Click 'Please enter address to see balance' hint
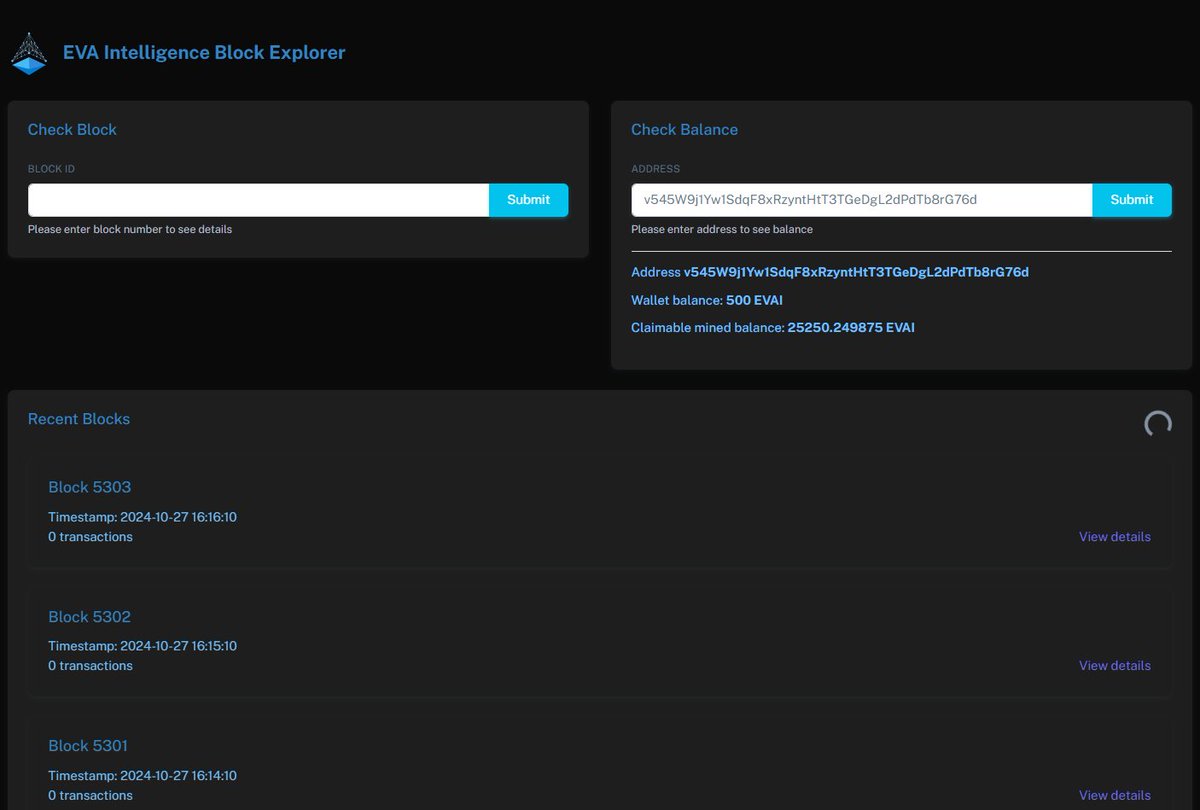Screen dimensions: 1200x810 coord(722,230)
